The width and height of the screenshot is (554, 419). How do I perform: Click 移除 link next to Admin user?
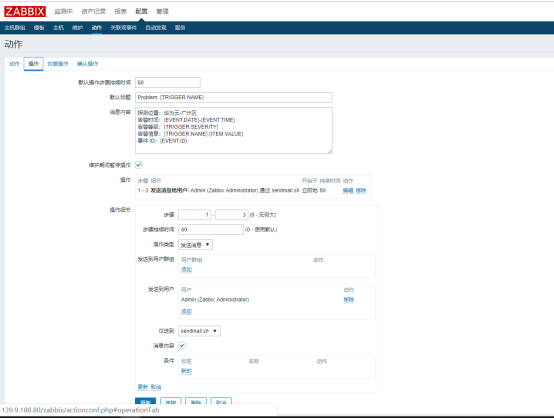pyautogui.click(x=349, y=300)
